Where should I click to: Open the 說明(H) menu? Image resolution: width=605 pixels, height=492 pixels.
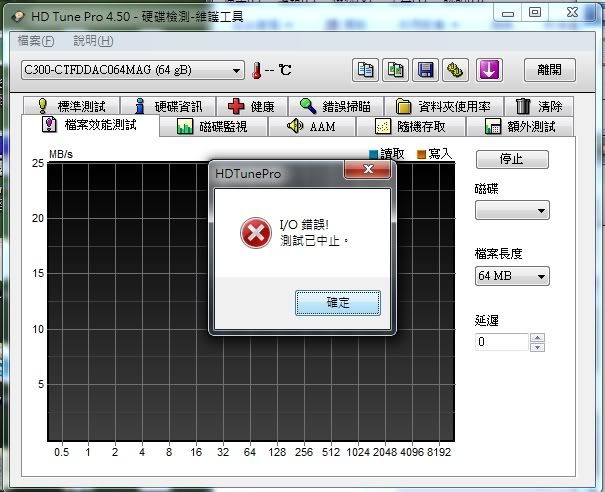(93, 41)
